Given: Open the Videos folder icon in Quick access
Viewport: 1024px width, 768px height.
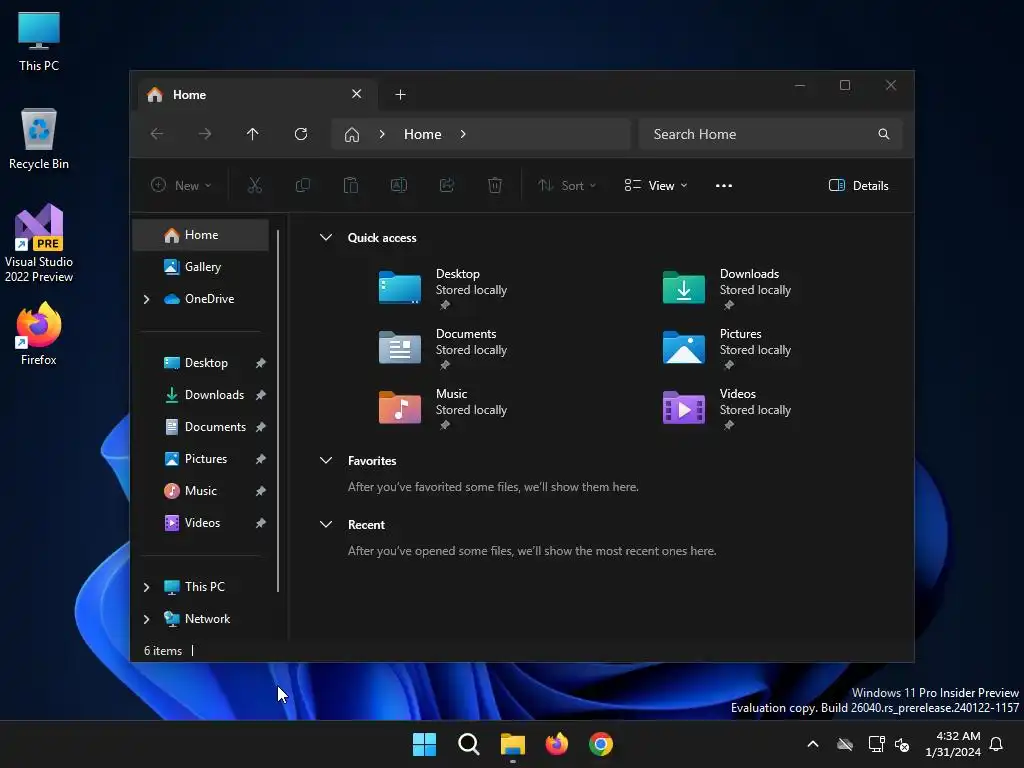Looking at the screenshot, I should [684, 408].
